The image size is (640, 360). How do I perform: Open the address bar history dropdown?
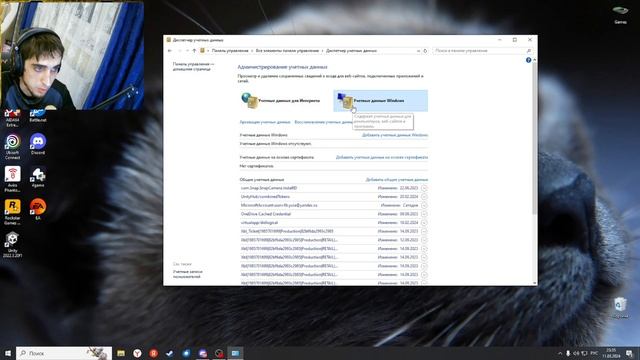pyautogui.click(x=418, y=51)
